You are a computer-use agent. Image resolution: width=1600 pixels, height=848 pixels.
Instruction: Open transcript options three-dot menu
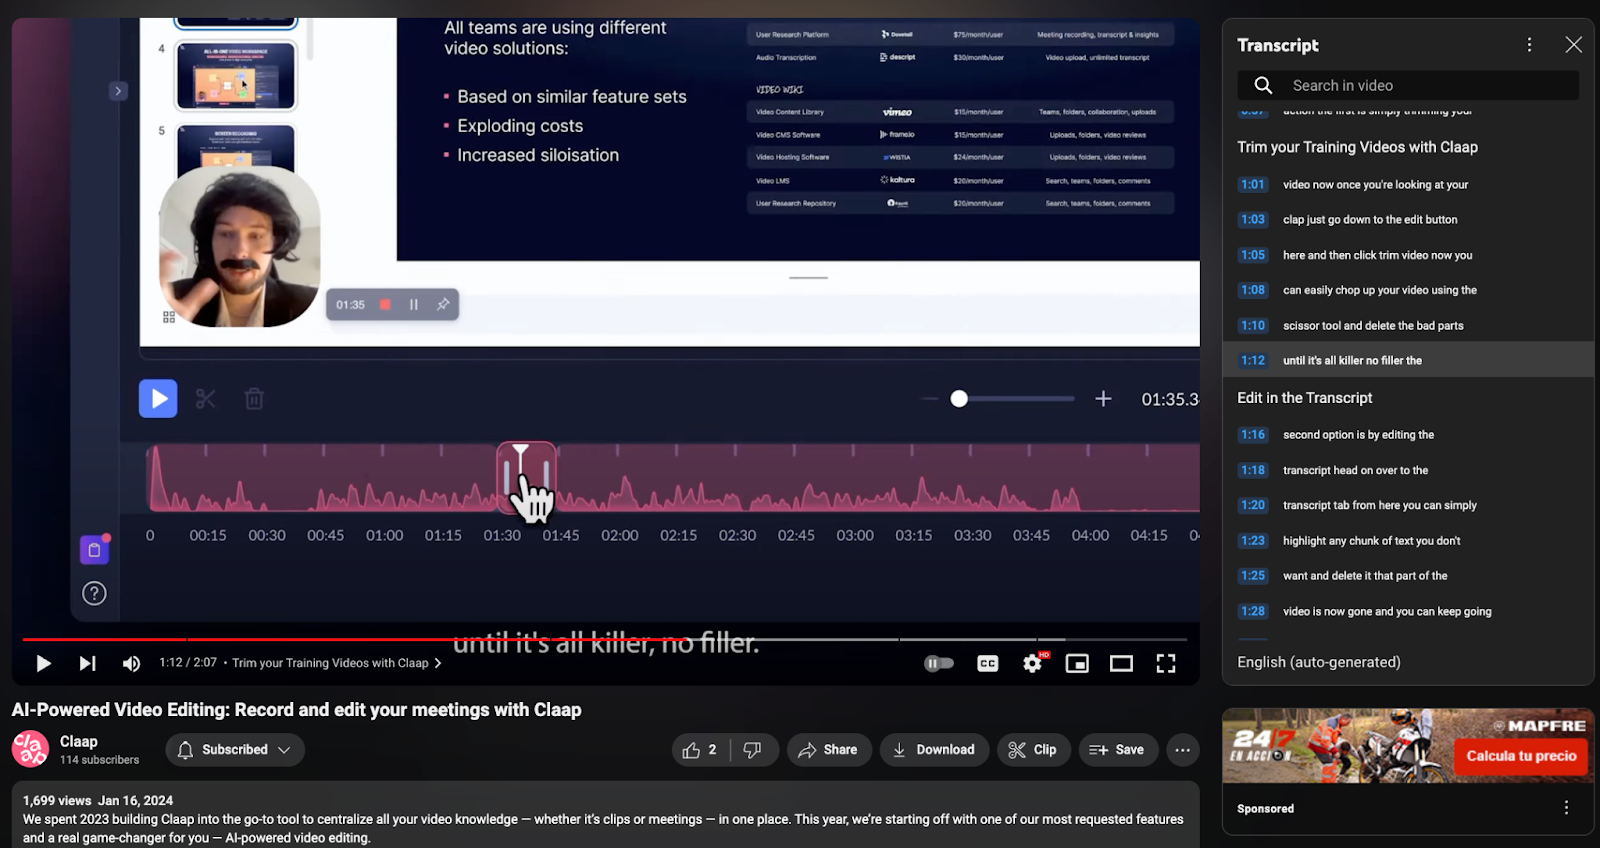[1529, 45]
